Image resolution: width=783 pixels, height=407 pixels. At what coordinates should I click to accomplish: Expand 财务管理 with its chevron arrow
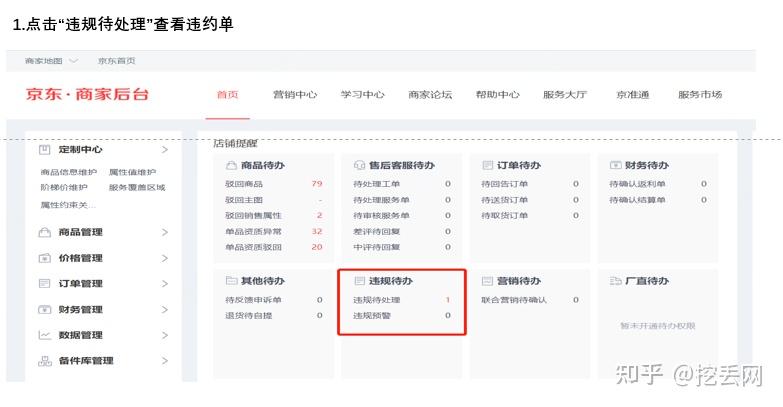coord(165,310)
